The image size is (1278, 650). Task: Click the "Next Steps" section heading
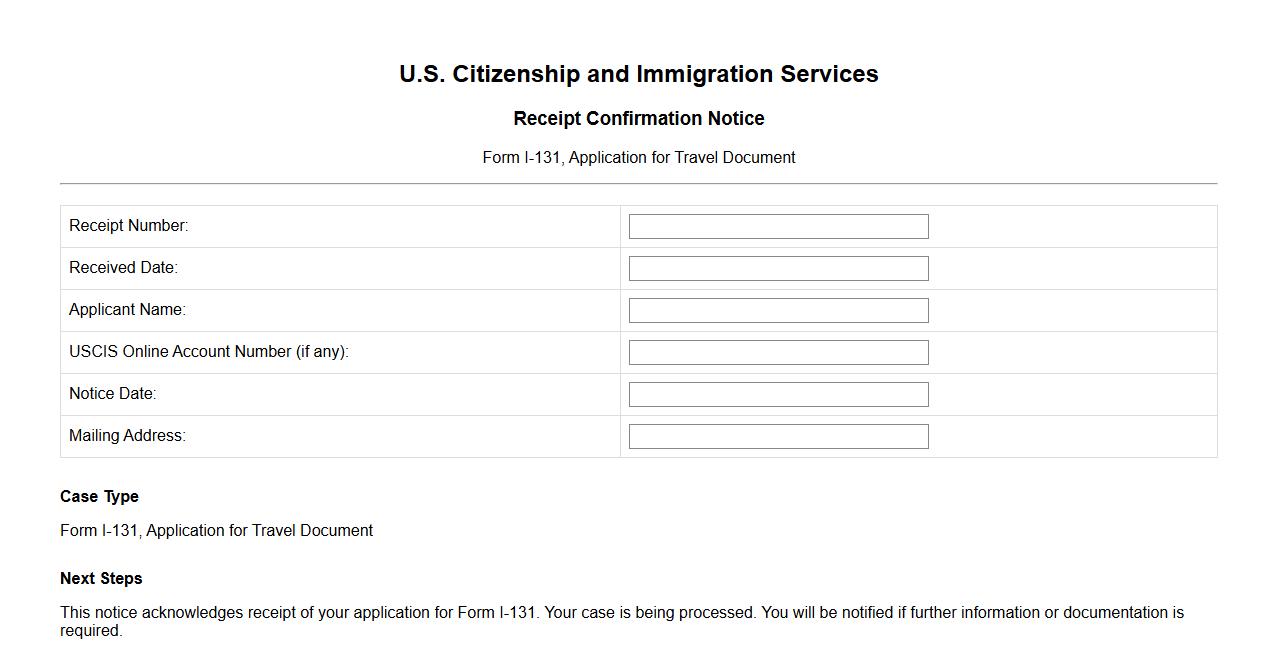tap(101, 579)
